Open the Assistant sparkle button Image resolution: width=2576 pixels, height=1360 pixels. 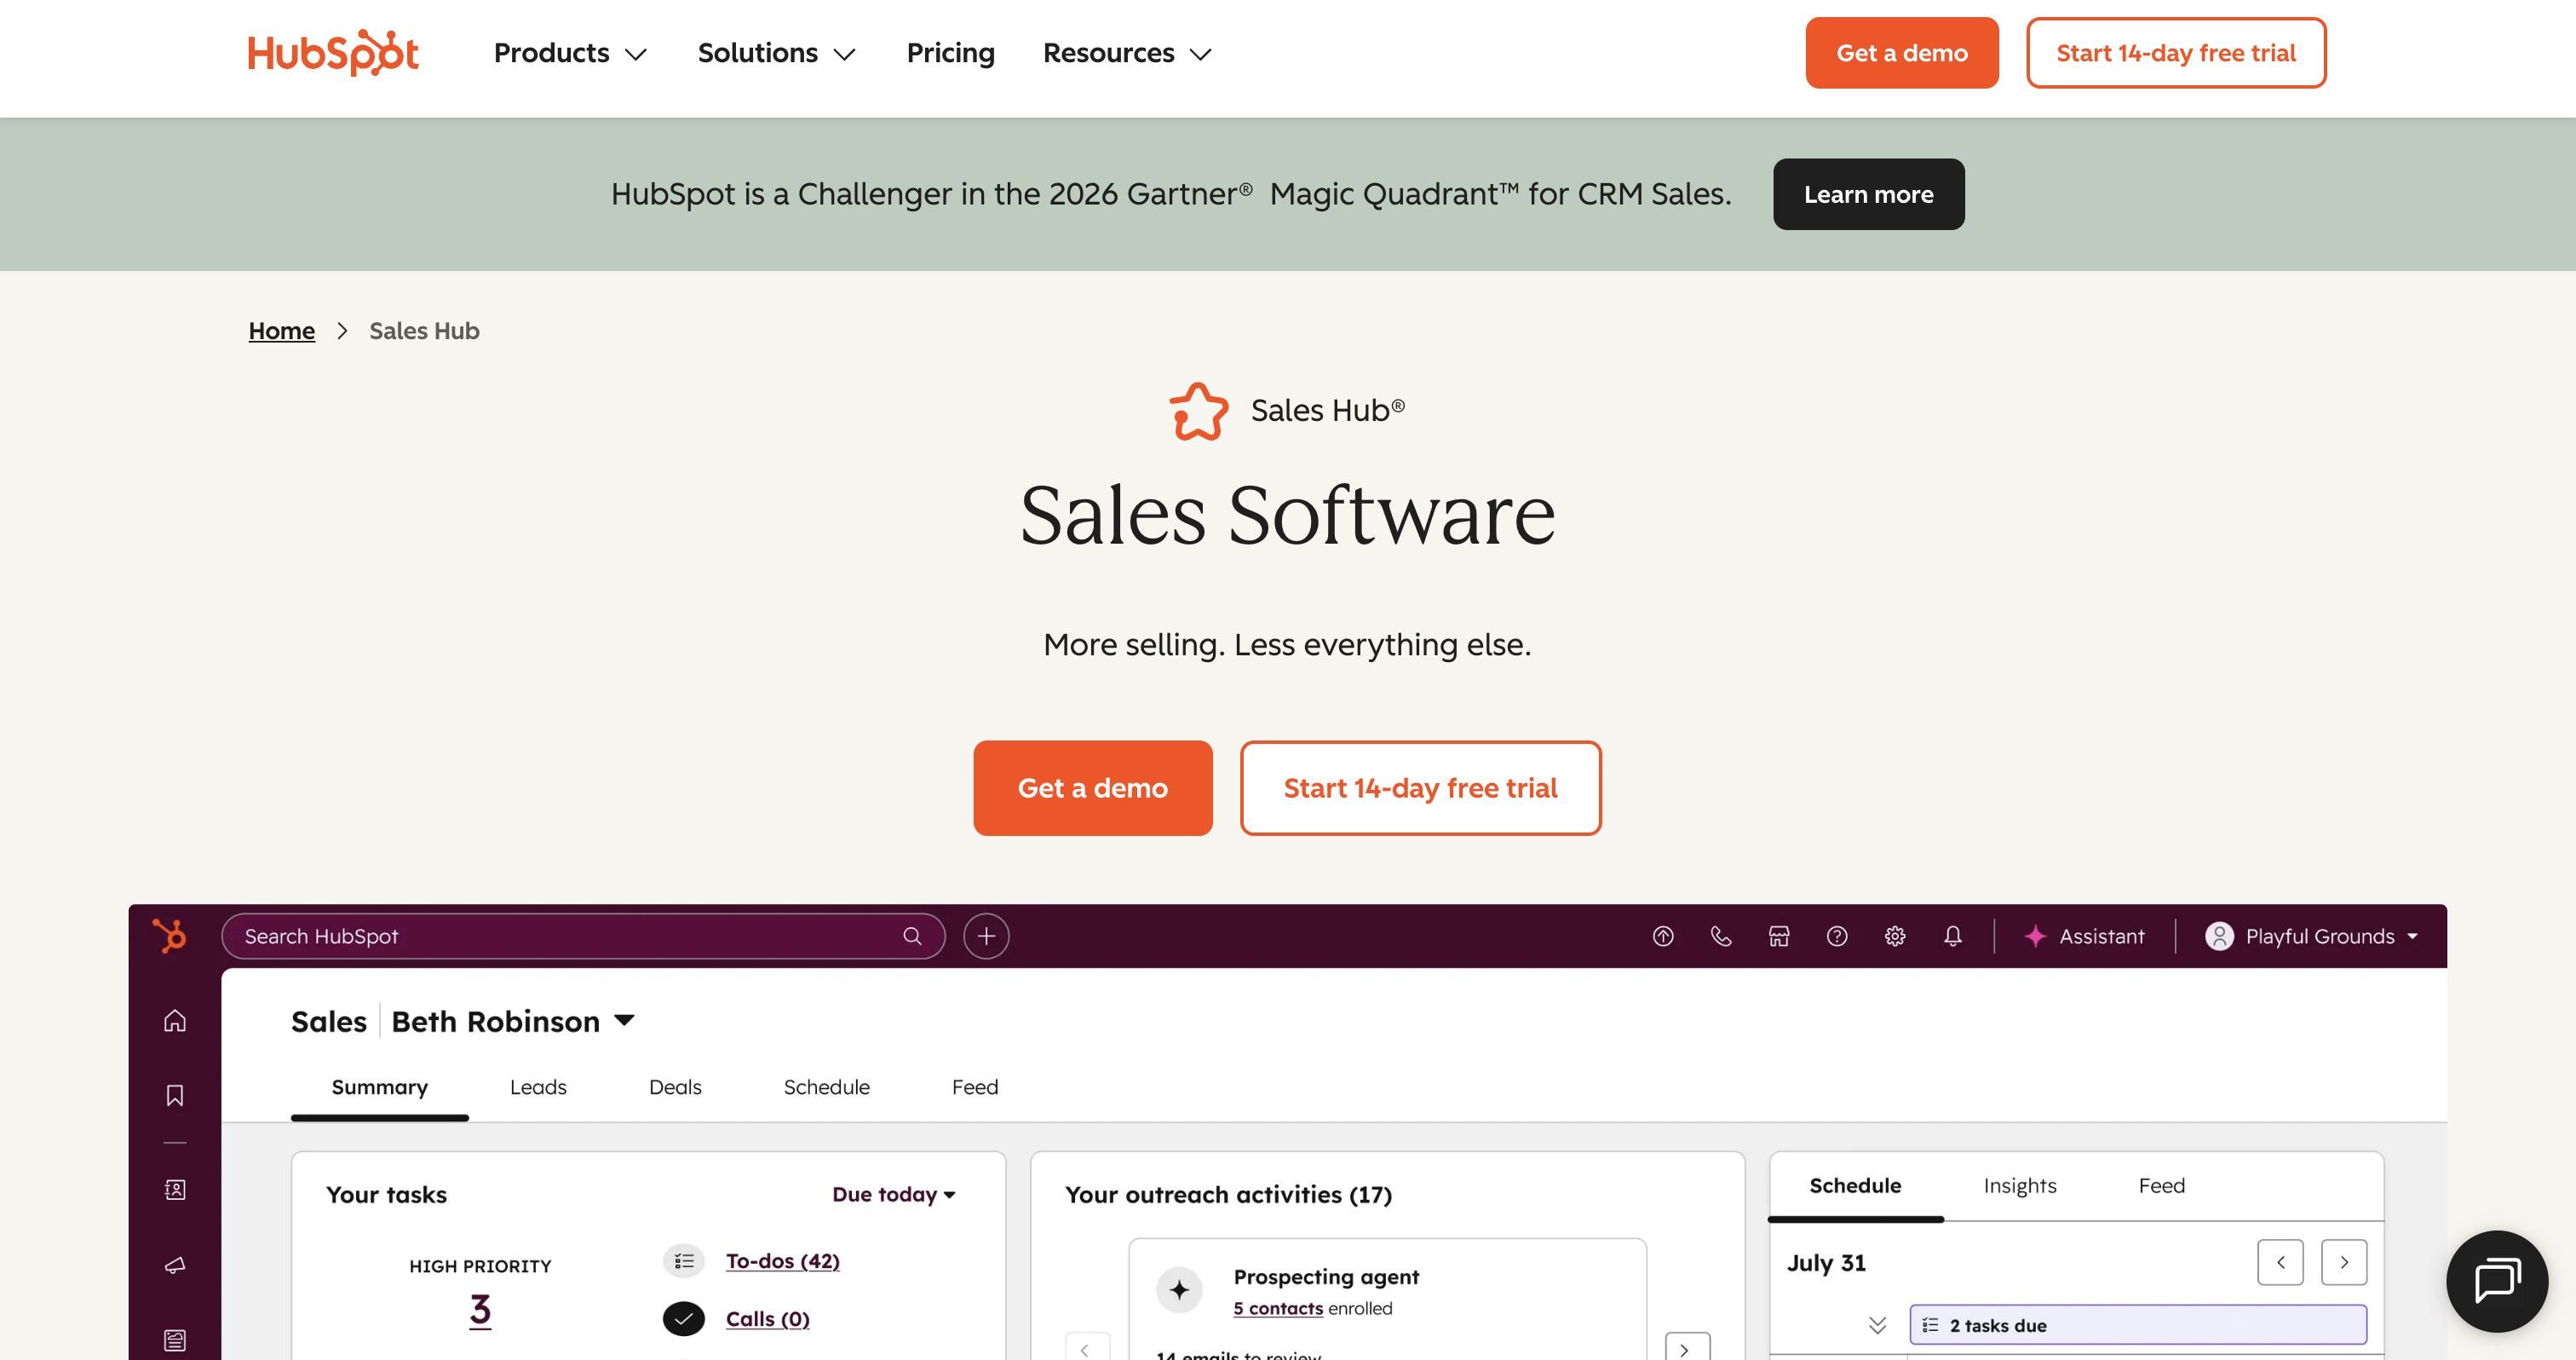coord(2084,936)
